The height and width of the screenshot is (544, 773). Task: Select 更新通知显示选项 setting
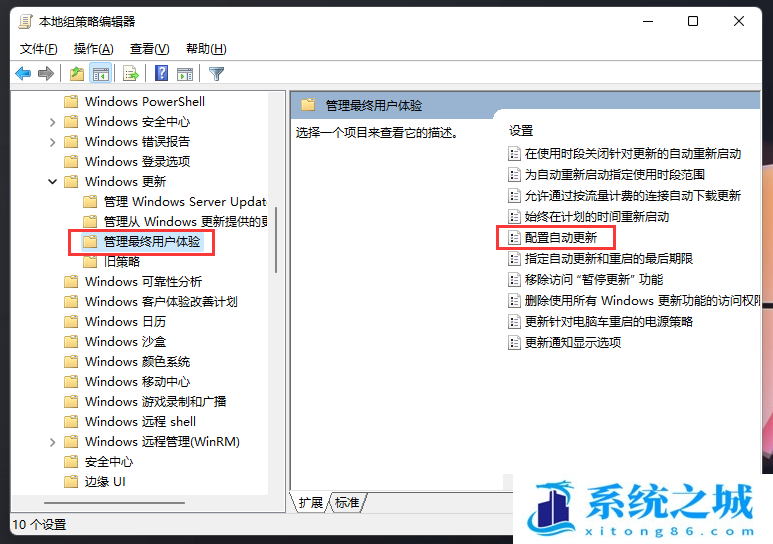(x=572, y=342)
